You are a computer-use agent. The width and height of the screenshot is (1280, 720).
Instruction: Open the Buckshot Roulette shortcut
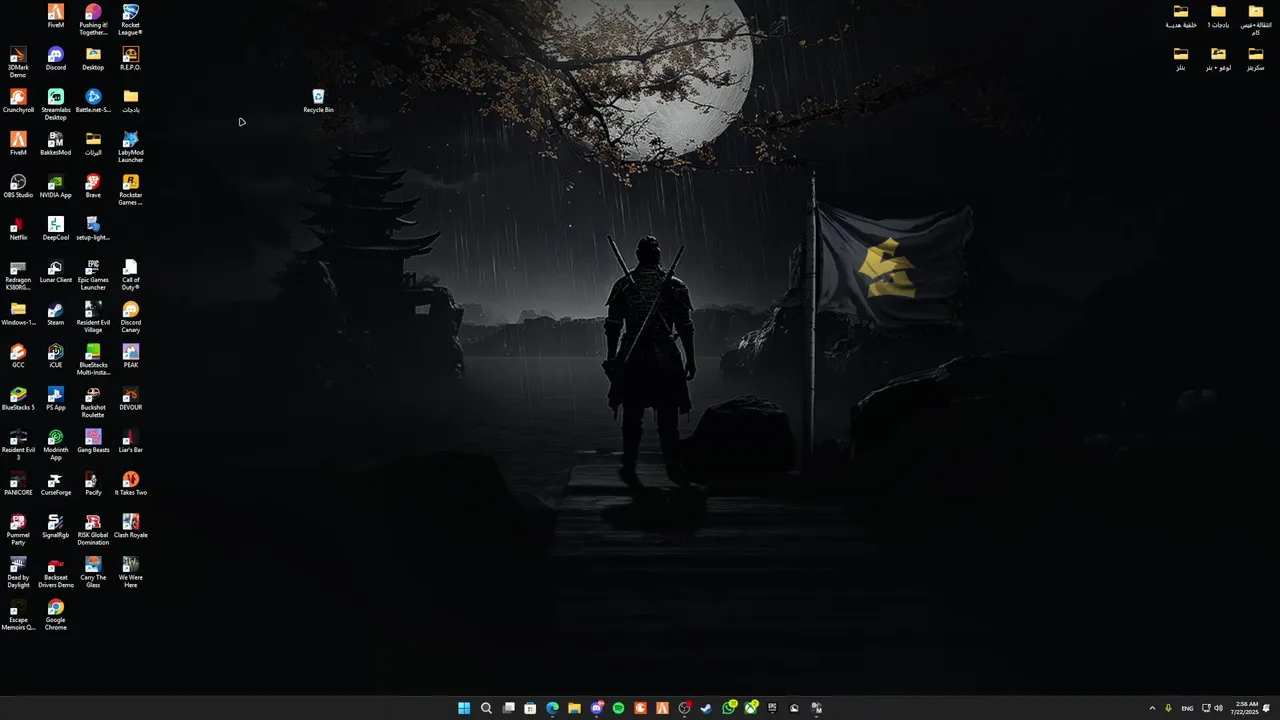pos(93,402)
